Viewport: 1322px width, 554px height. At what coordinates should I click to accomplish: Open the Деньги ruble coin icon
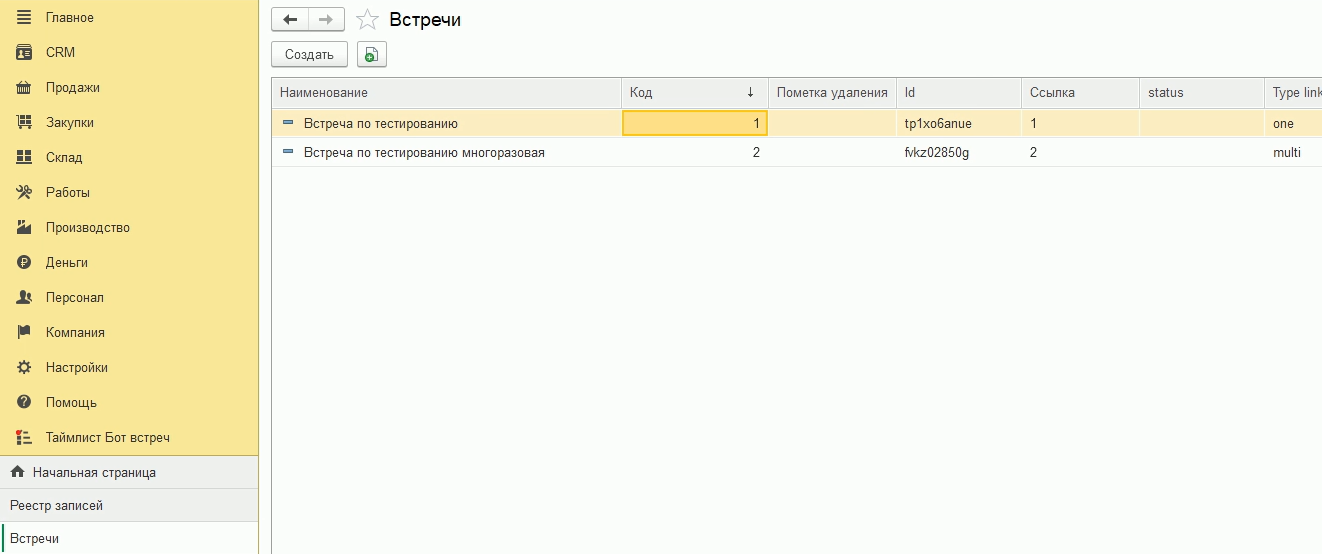tap(25, 263)
